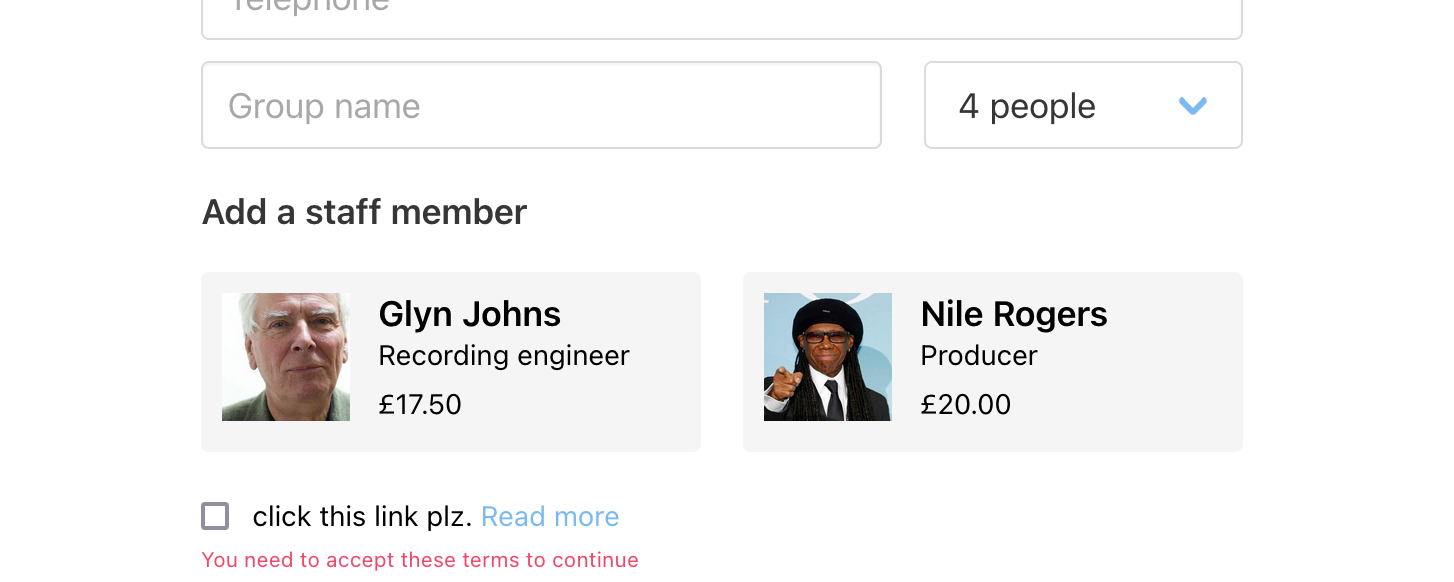This screenshot has height=582, width=1454.
Task: Click into the Telephone input field
Action: pos(721,14)
